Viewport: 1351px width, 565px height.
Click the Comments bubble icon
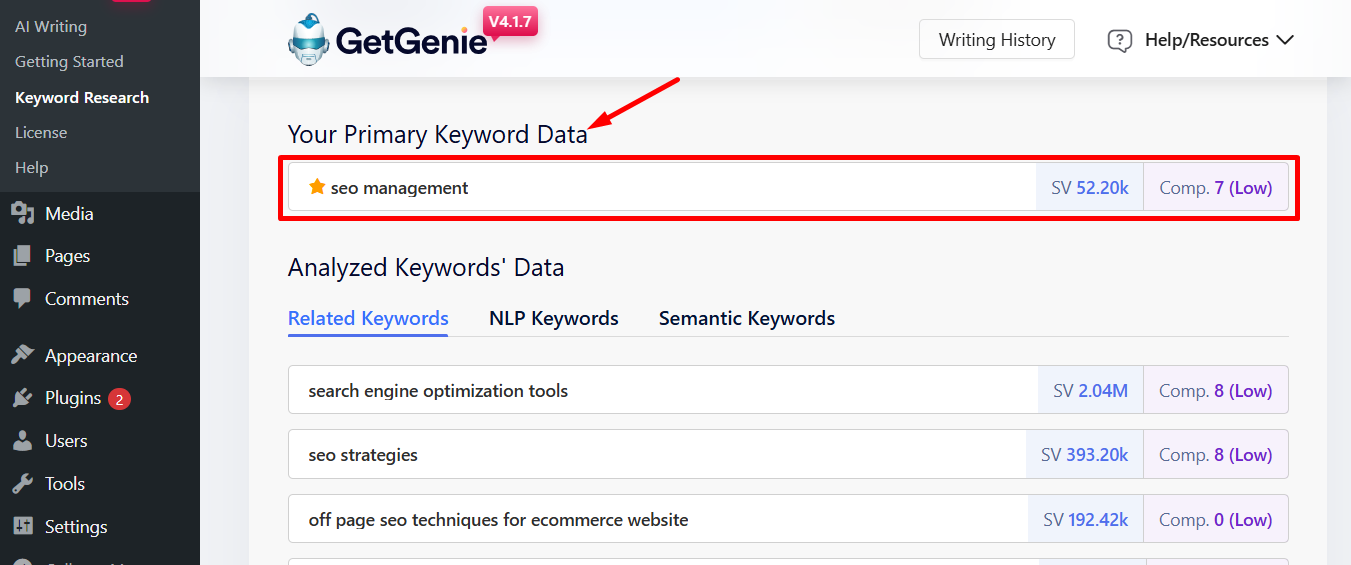pos(23,298)
